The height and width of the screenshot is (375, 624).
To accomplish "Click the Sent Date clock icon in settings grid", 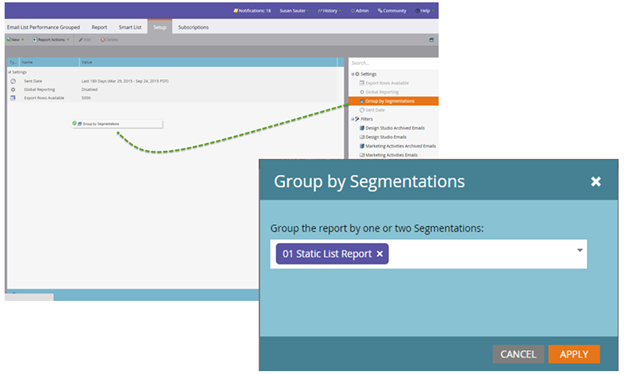I will (13, 81).
